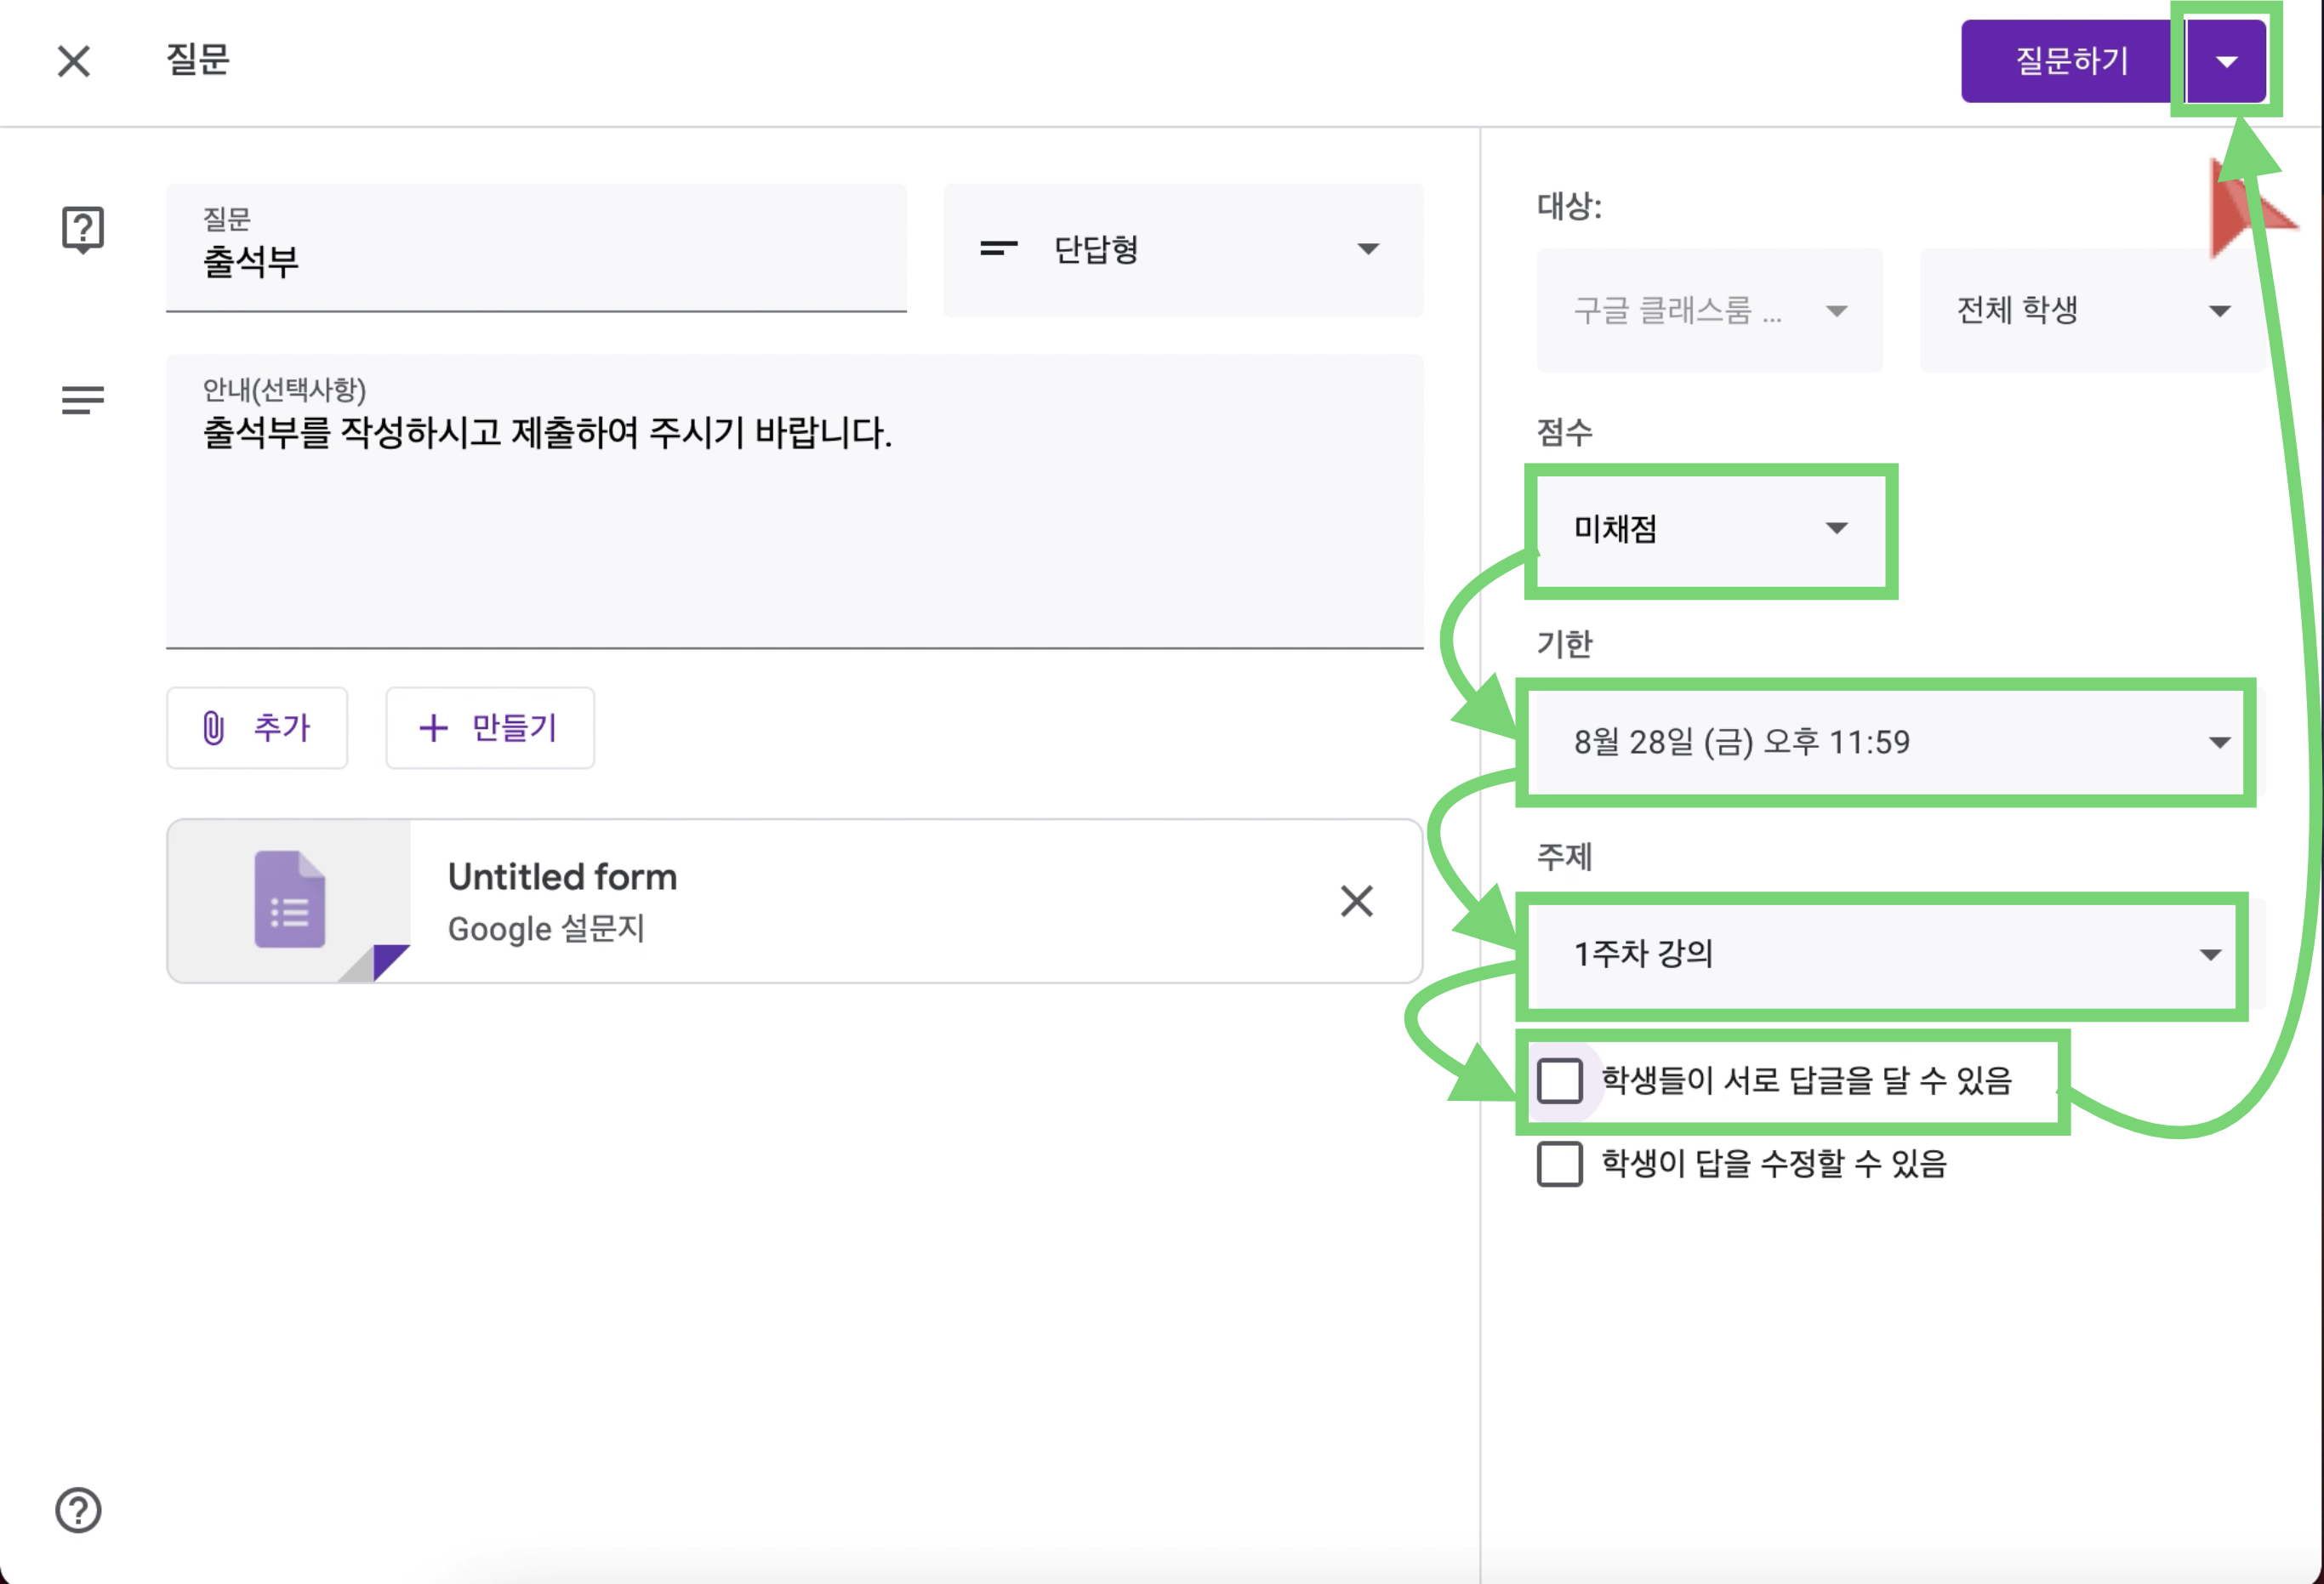Click the paperclip 추가 attachment button
Image resolution: width=2324 pixels, height=1584 pixels.
click(x=257, y=728)
